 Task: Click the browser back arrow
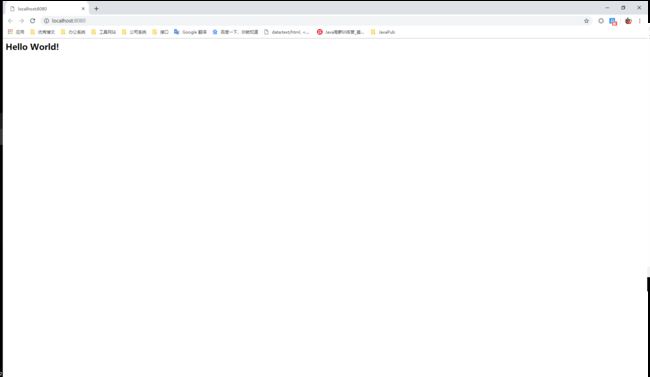coord(10,21)
